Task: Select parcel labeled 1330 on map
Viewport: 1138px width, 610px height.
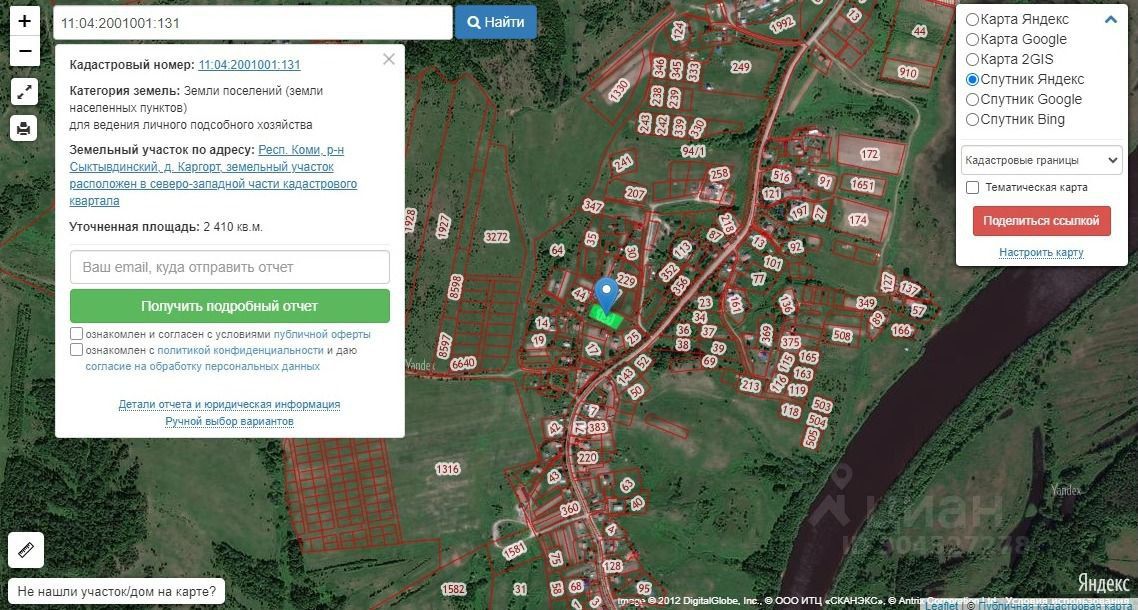Action: 619,90
